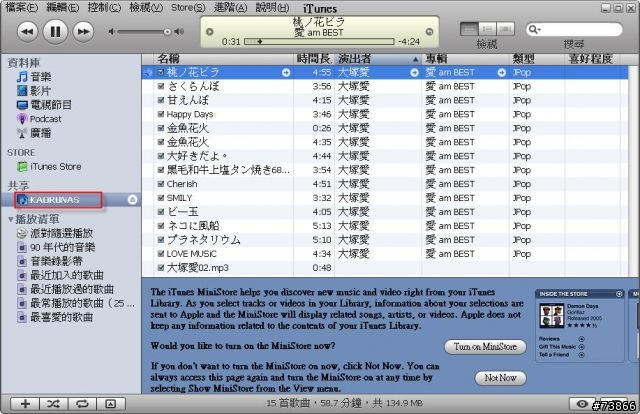The height and width of the screenshot is (414, 640).
Task: Uncheck the Cherish track checkbox
Action: (161, 184)
